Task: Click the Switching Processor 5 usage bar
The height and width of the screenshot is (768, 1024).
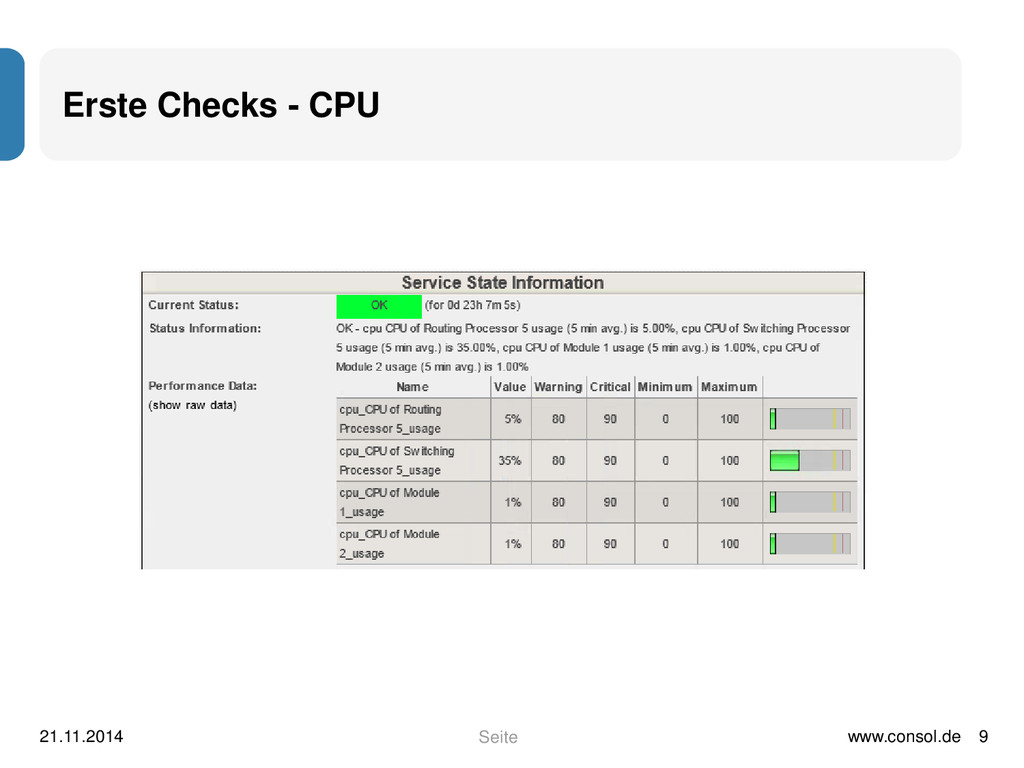Action: [810, 460]
